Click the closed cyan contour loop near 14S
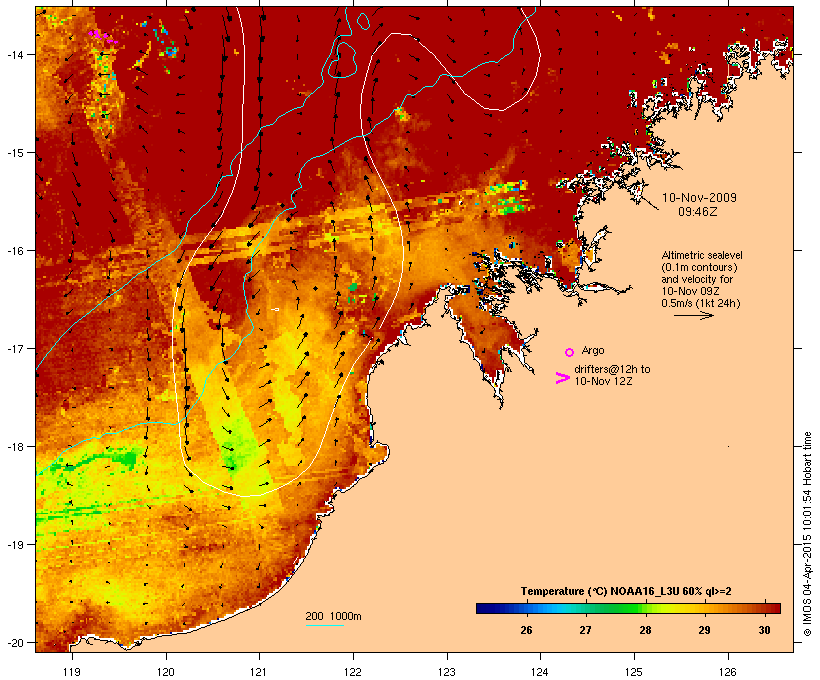This screenshot has width=820, height=680. [x=341, y=61]
